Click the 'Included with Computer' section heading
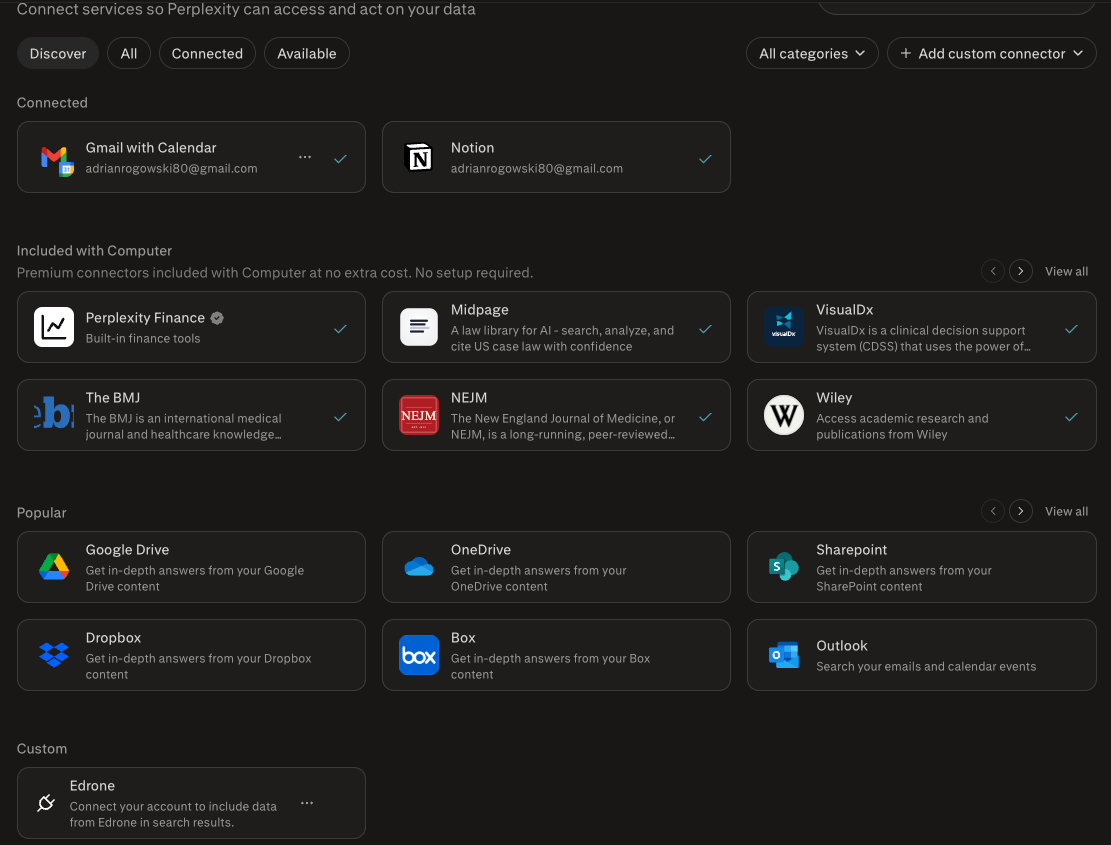 94,251
